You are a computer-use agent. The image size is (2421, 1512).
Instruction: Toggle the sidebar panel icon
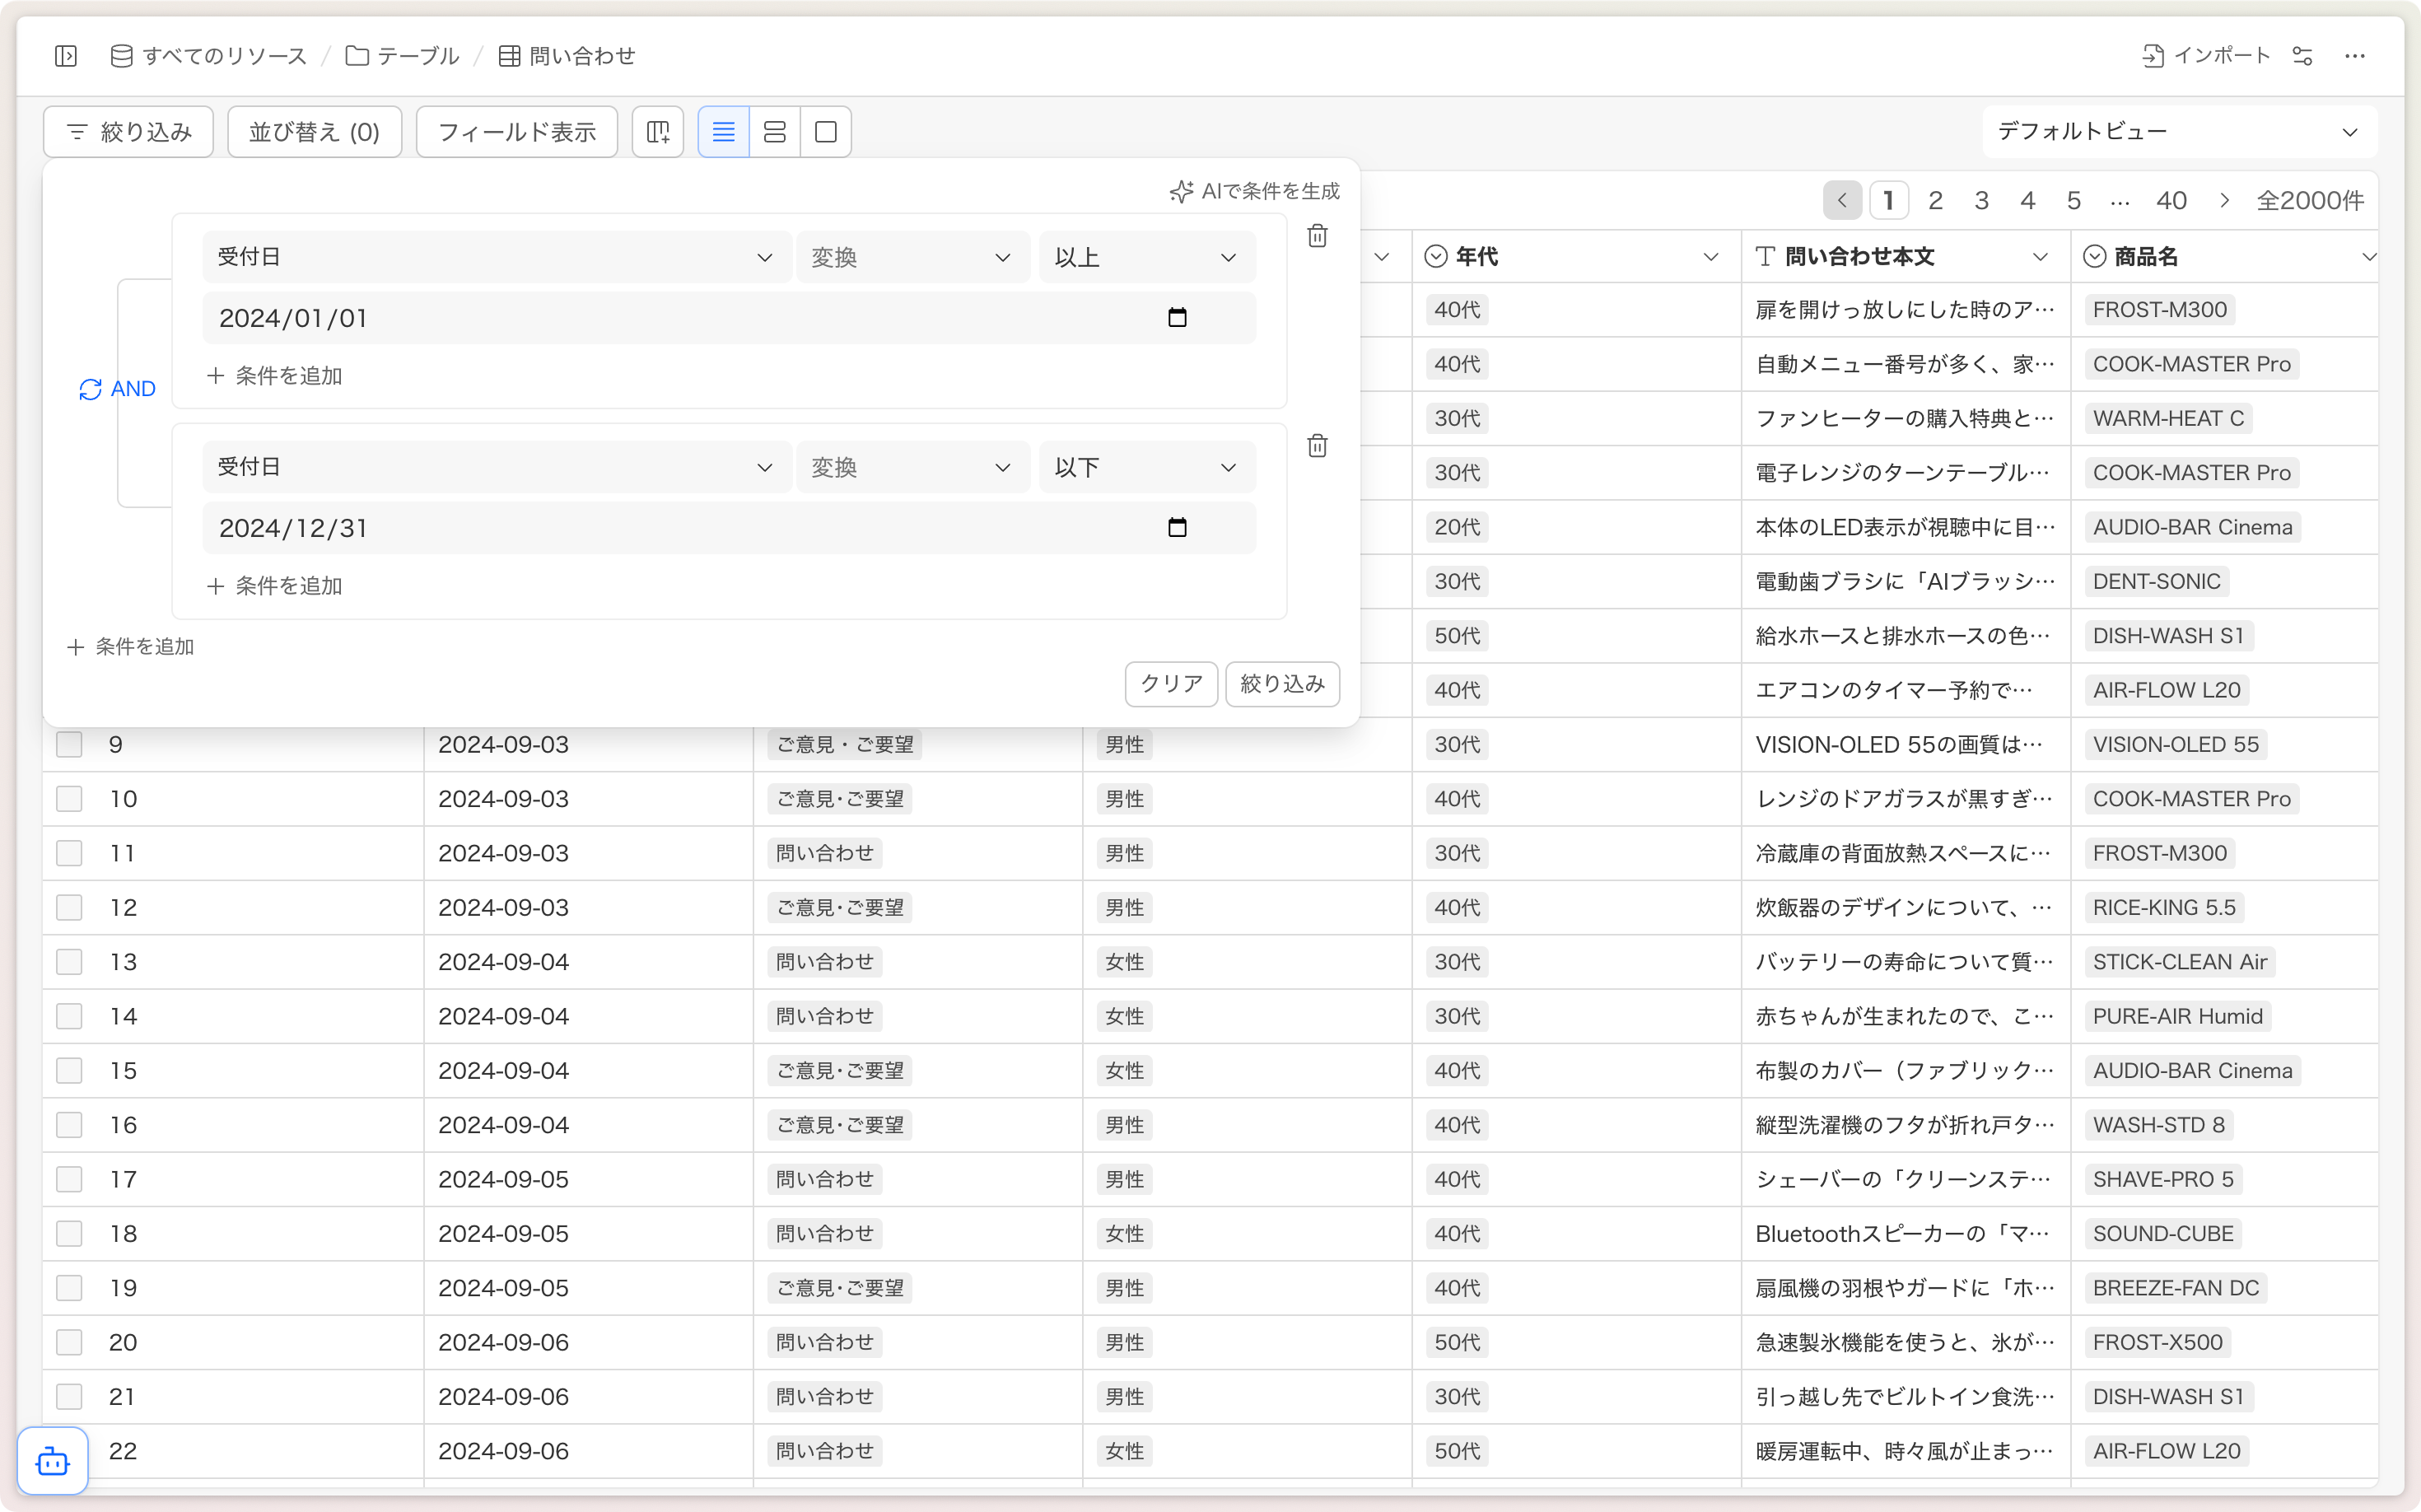tap(66, 56)
